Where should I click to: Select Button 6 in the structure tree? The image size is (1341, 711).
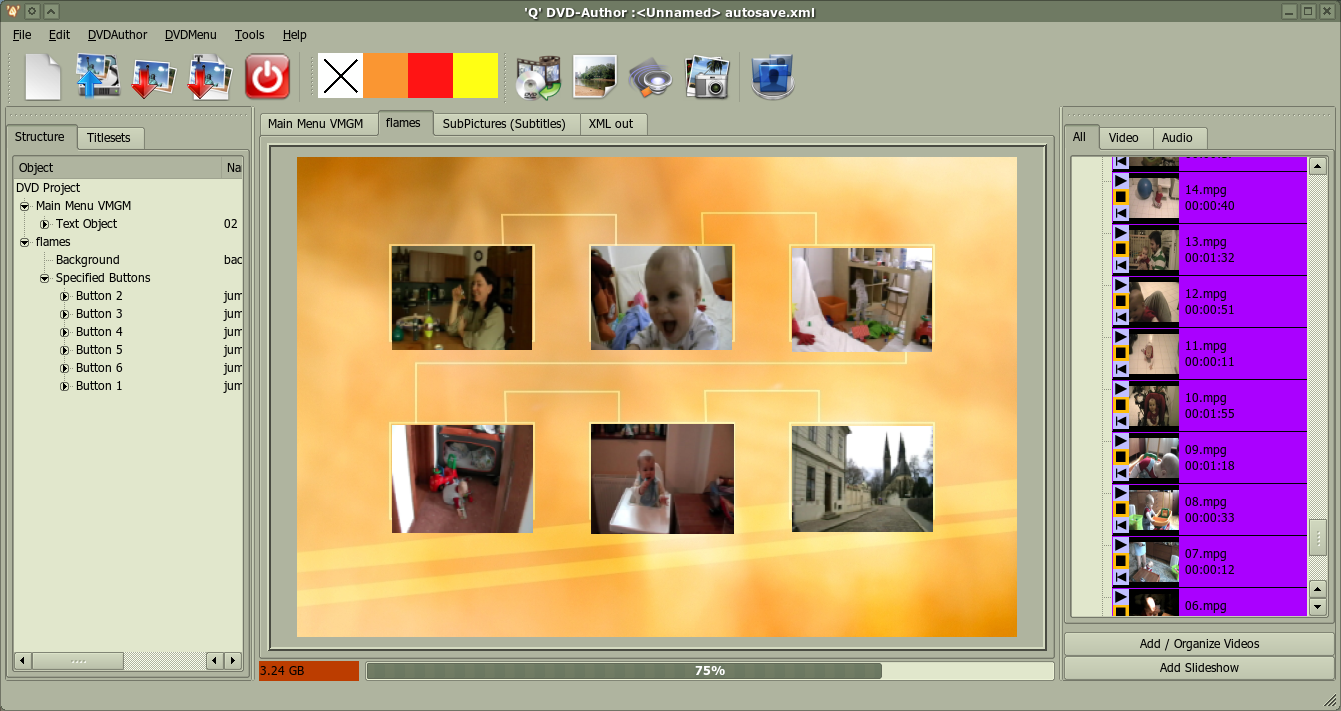tap(99, 368)
